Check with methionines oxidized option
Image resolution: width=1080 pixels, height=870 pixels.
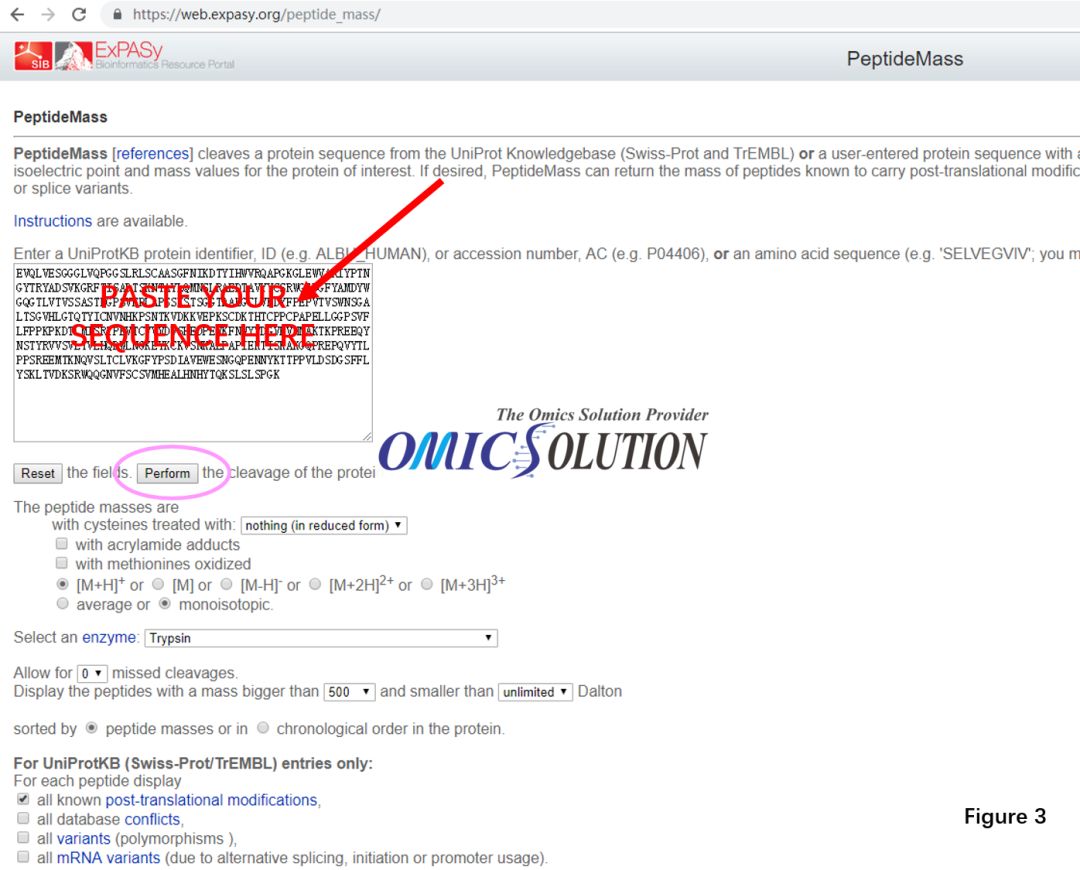pyautogui.click(x=62, y=563)
